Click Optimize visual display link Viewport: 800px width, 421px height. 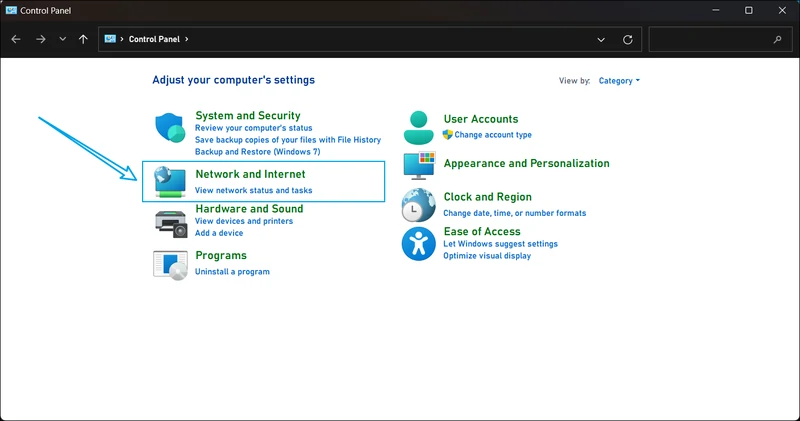coord(487,256)
